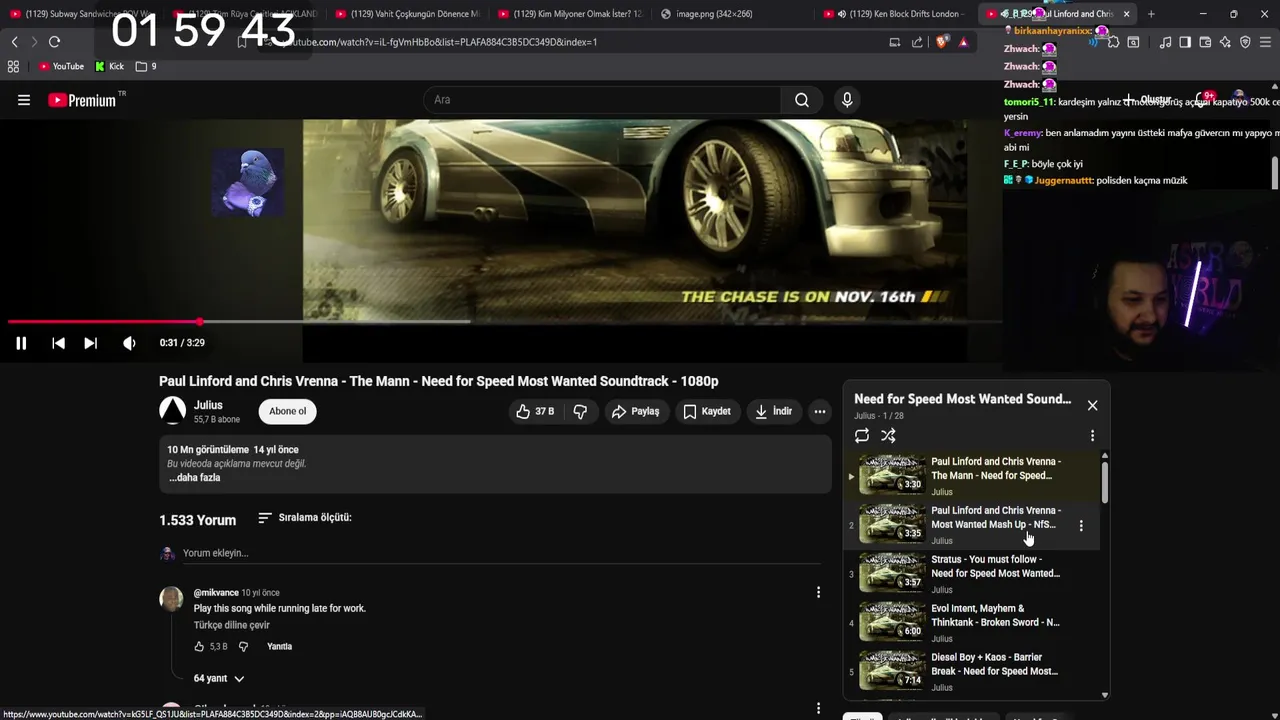Pause the video playback

point(21,343)
